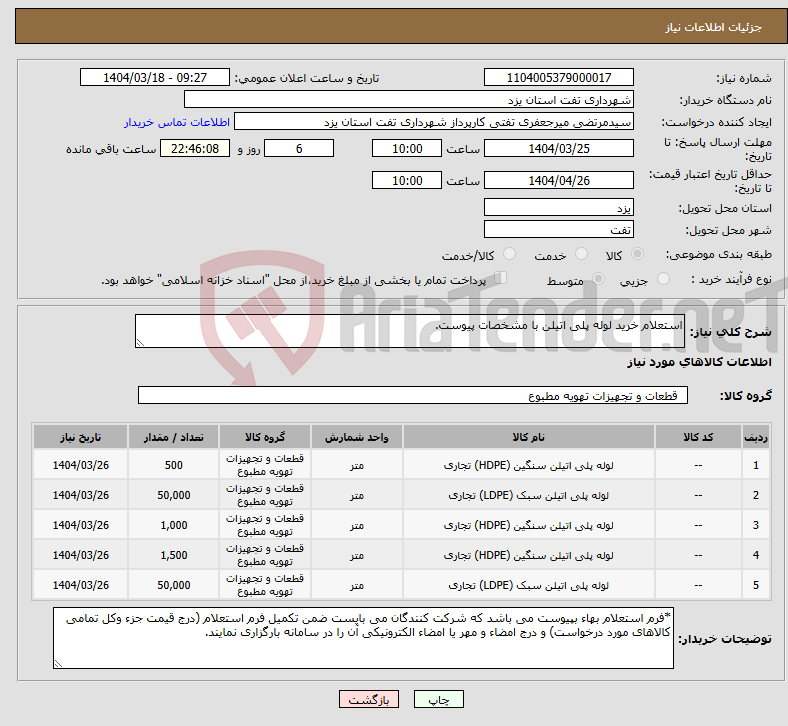The width and height of the screenshot is (788, 726).
Task: Click the تاریخ نیاز column header
Action: (x=80, y=437)
